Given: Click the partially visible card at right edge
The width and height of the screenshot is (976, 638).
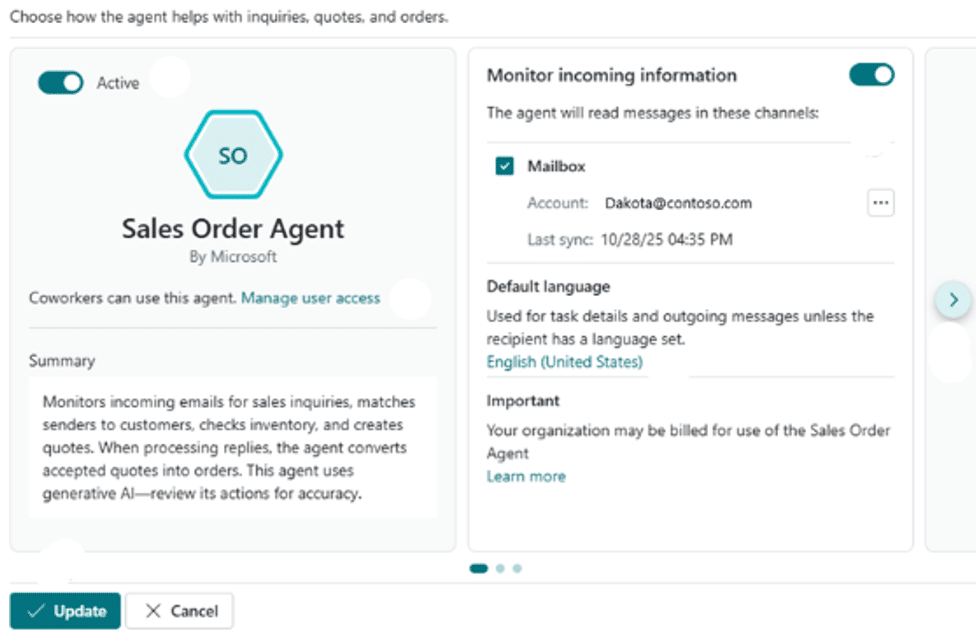Looking at the screenshot, I should pos(950,450).
